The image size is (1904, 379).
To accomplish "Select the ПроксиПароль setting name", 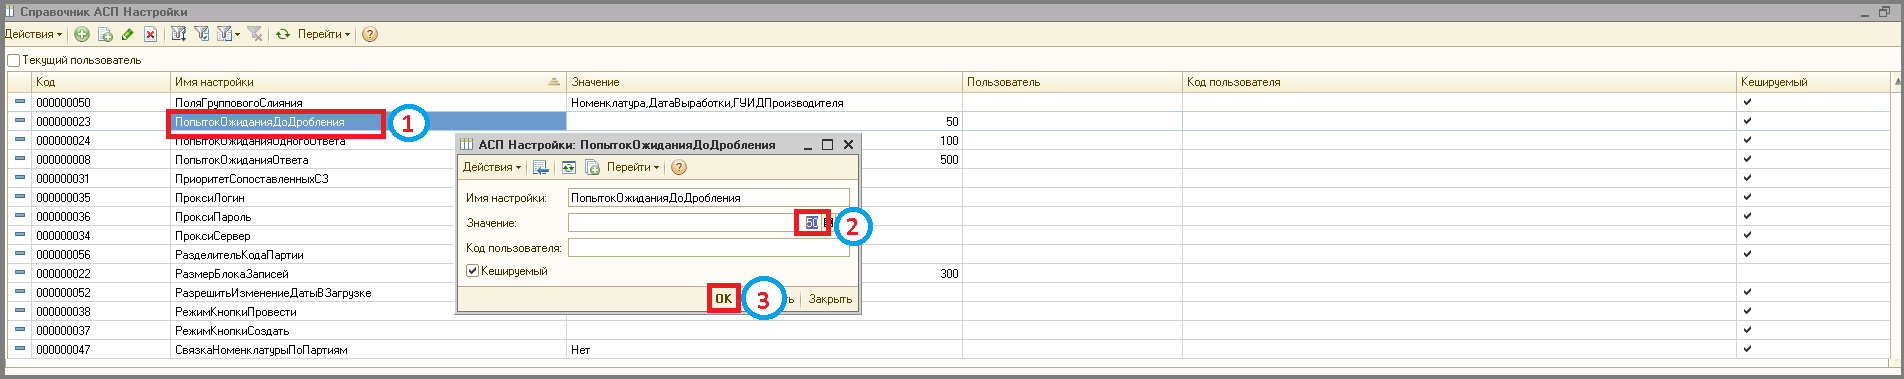I will [x=213, y=217].
